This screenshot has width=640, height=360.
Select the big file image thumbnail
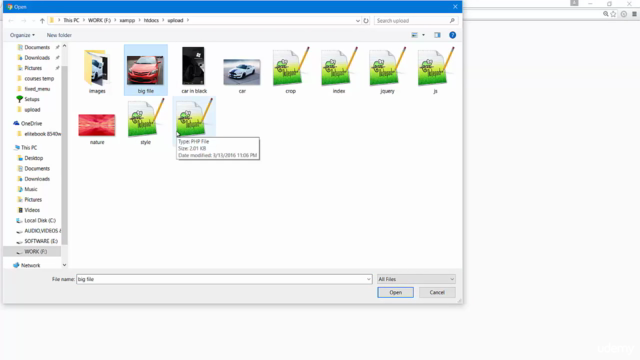(145, 70)
